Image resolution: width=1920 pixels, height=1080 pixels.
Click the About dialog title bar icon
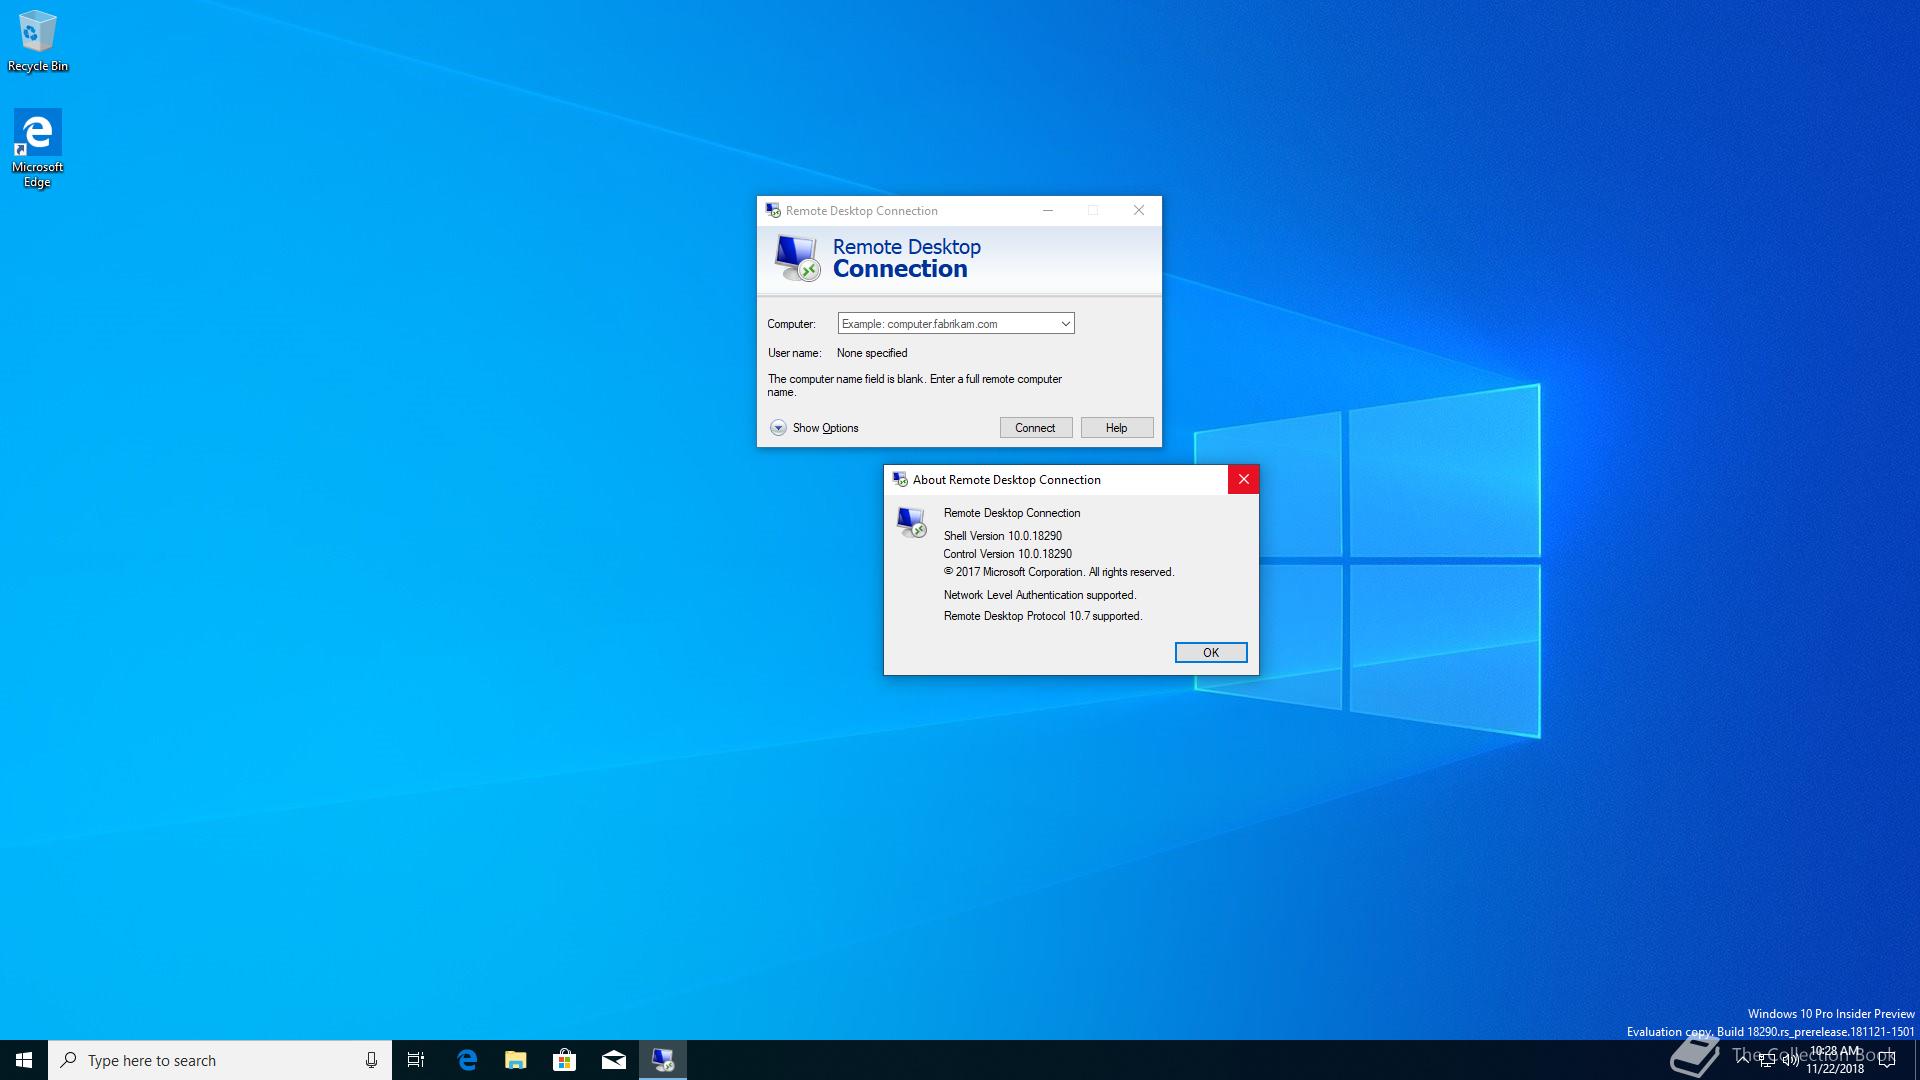(x=900, y=480)
